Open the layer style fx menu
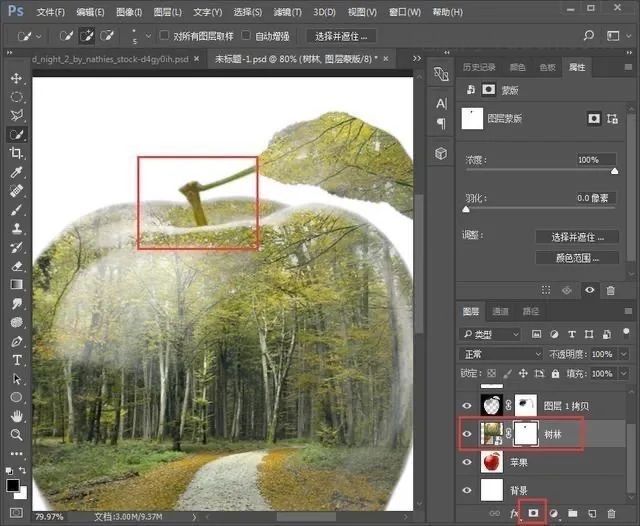 tap(515, 513)
